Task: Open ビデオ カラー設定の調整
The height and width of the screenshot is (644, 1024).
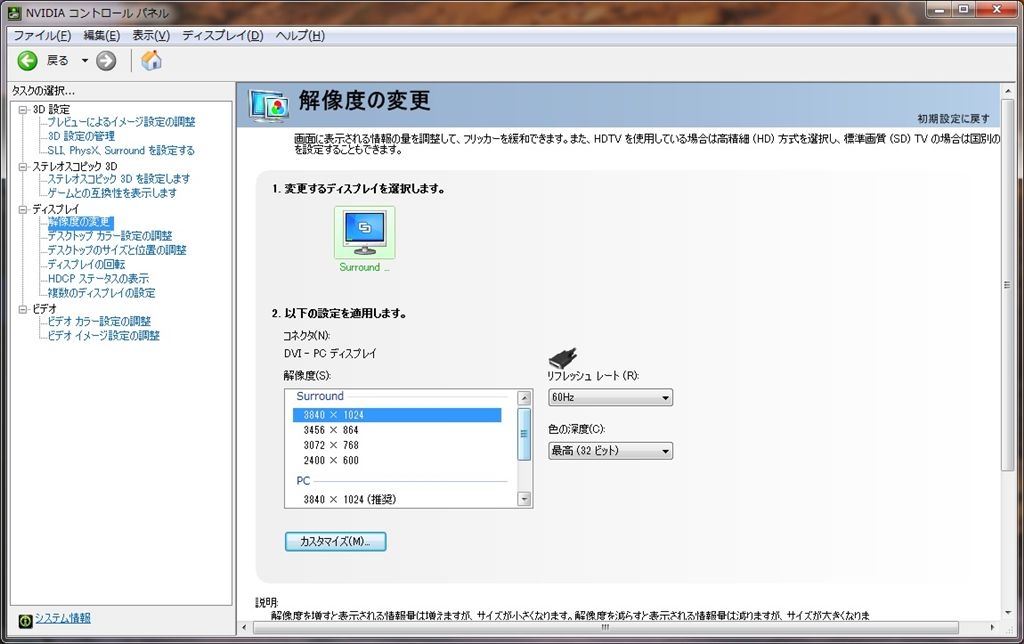Action: (99, 321)
